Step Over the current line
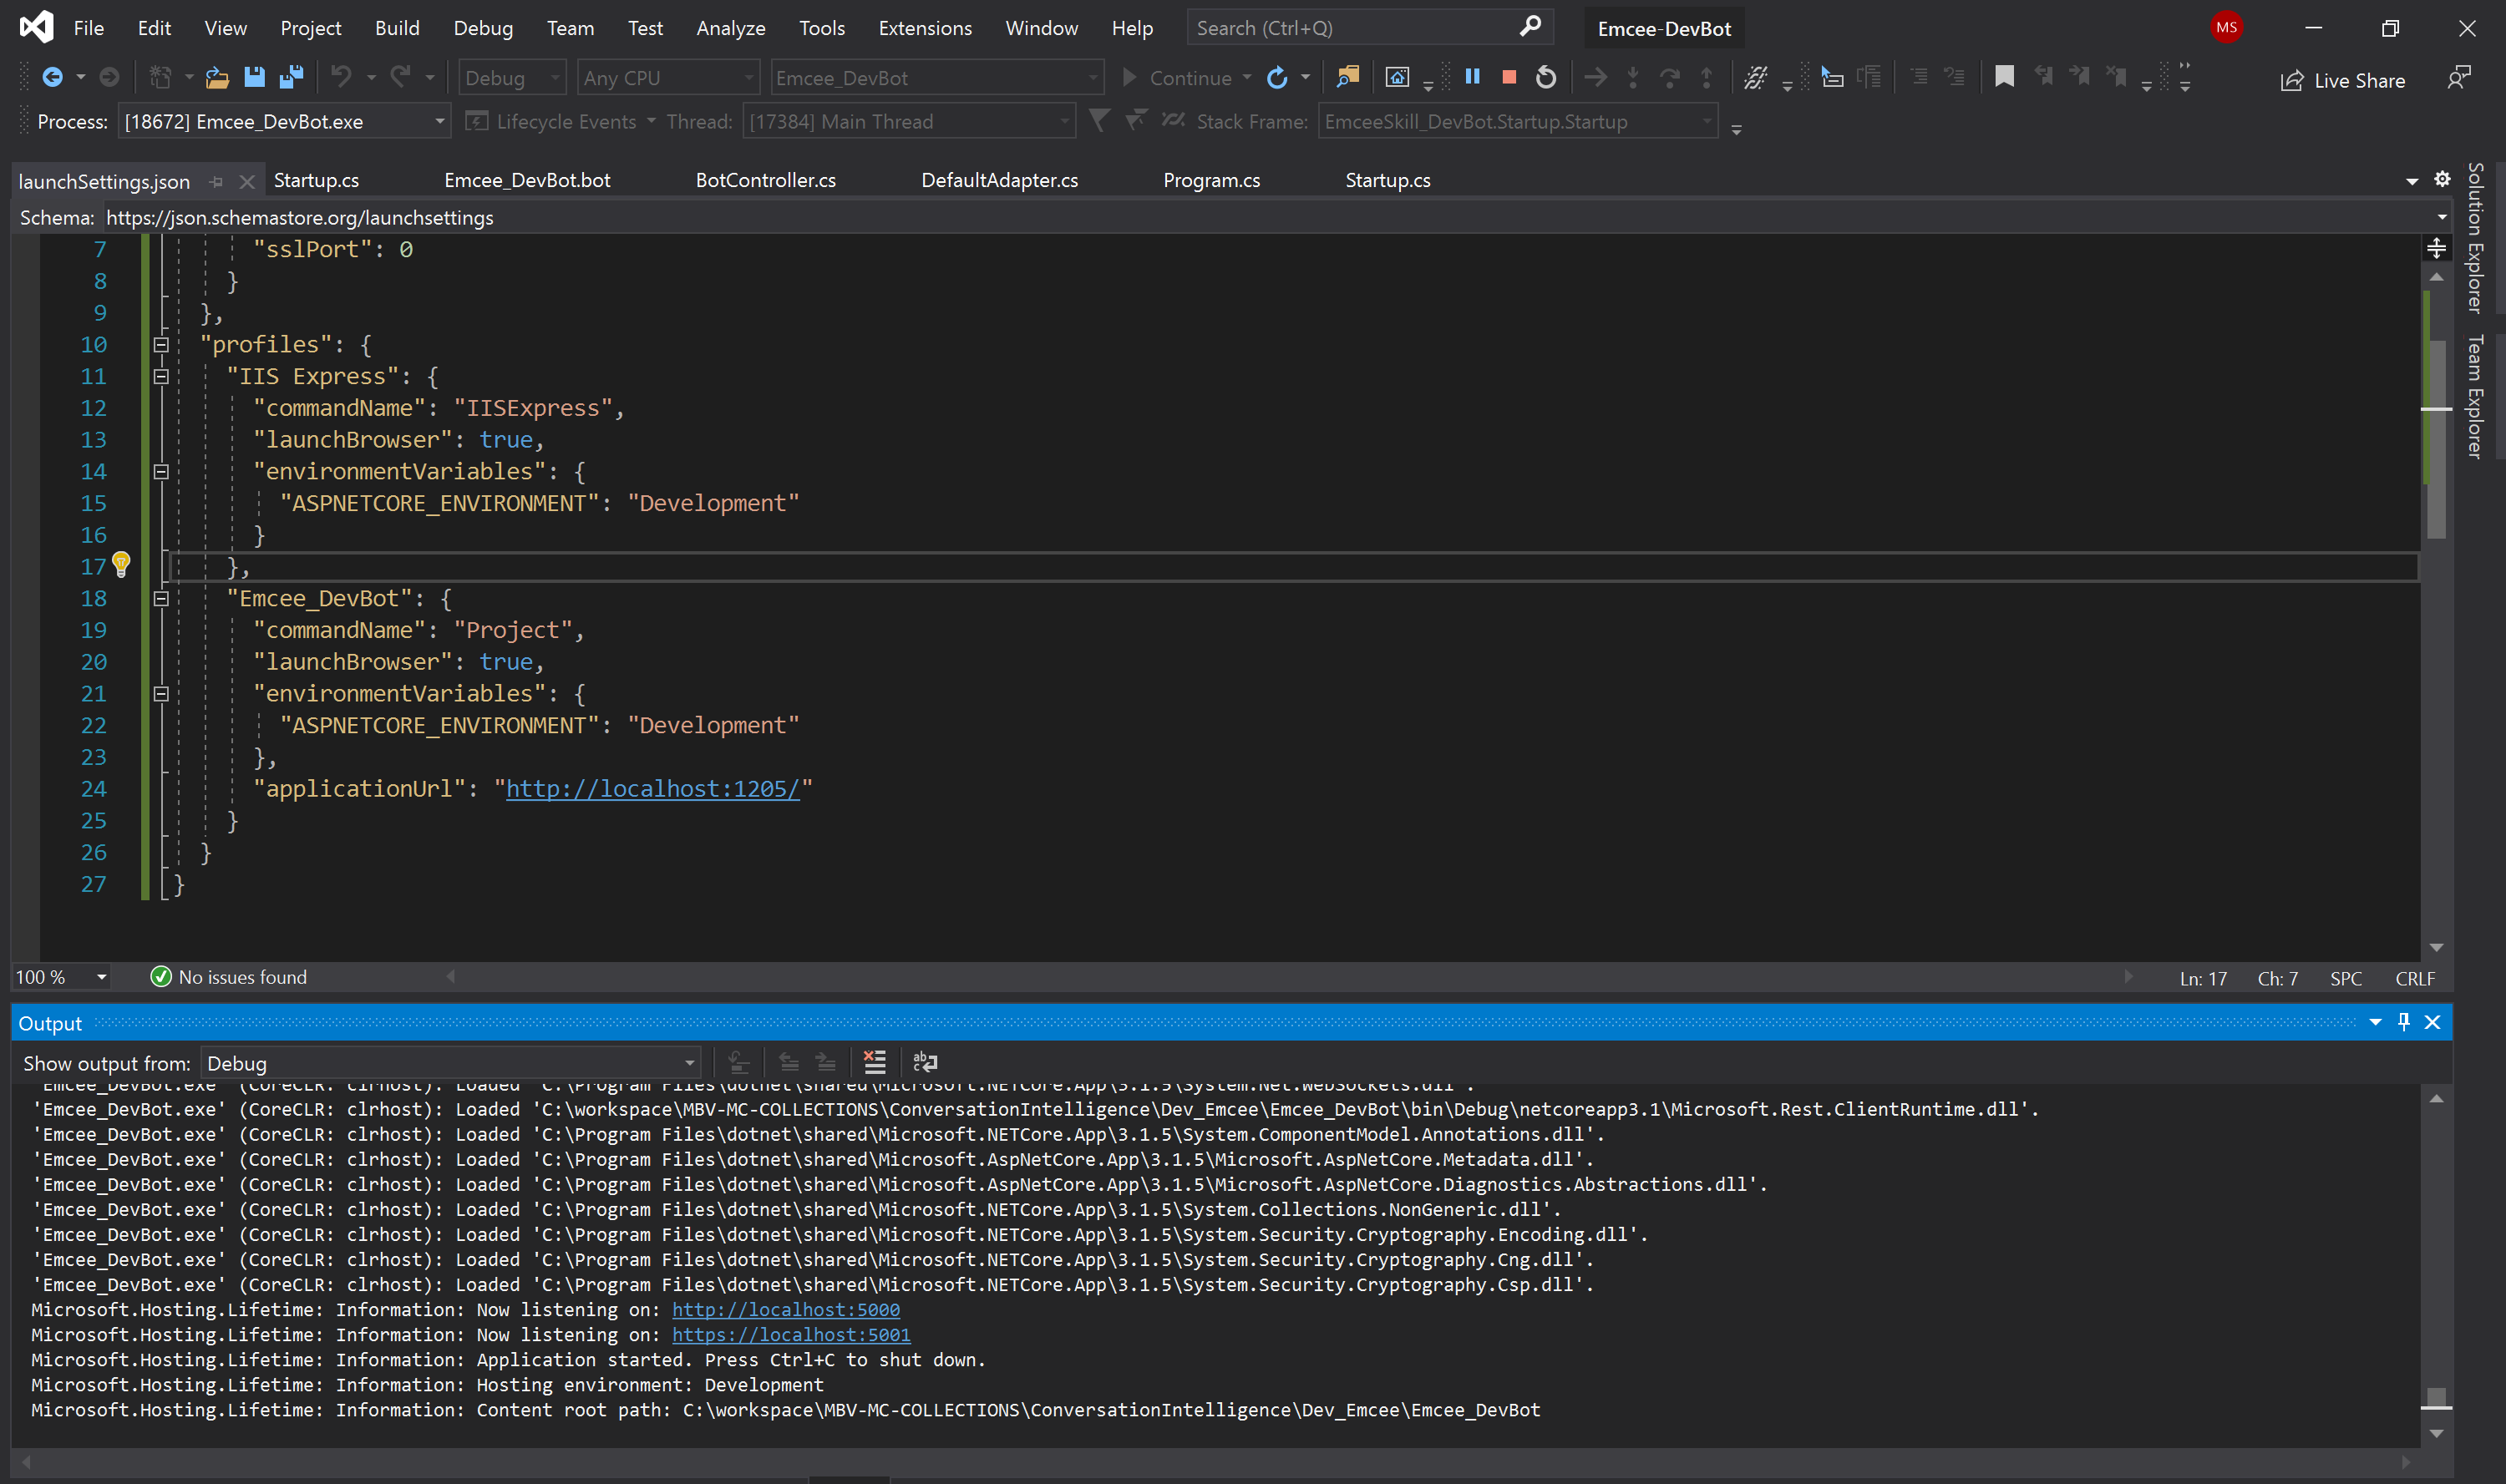This screenshot has height=1484, width=2506. 1670,77
